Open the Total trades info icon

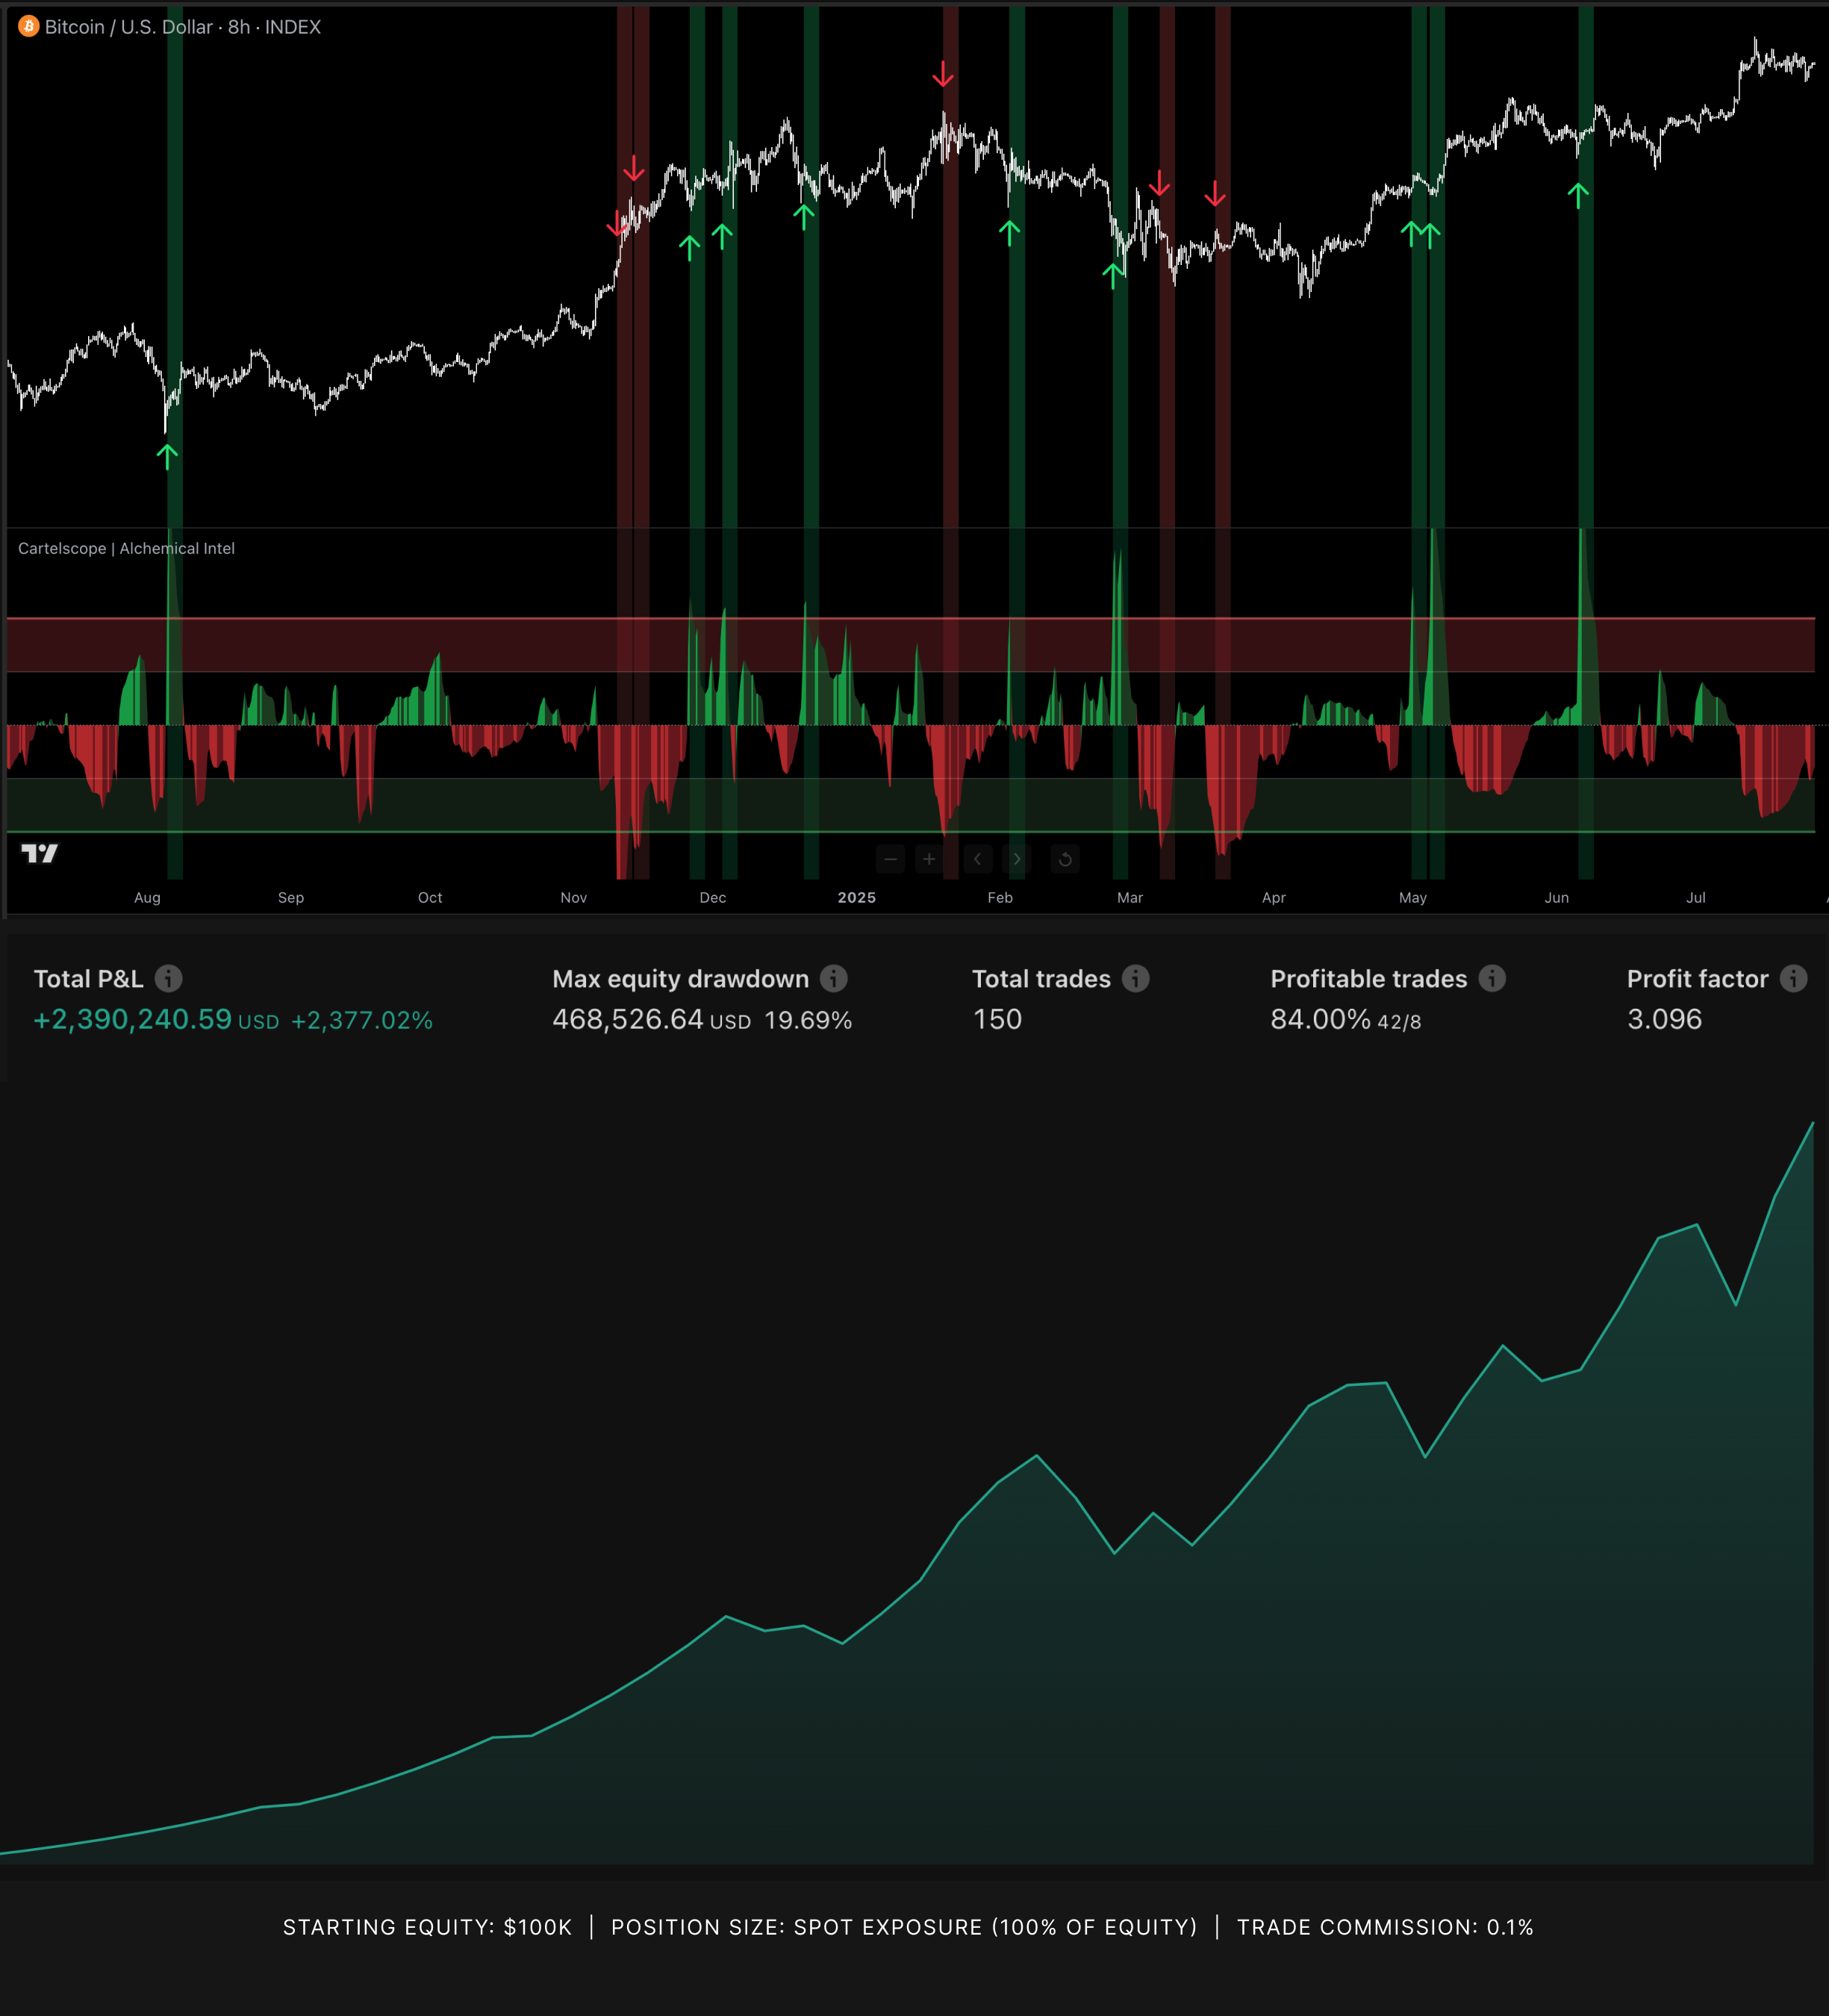(1136, 978)
